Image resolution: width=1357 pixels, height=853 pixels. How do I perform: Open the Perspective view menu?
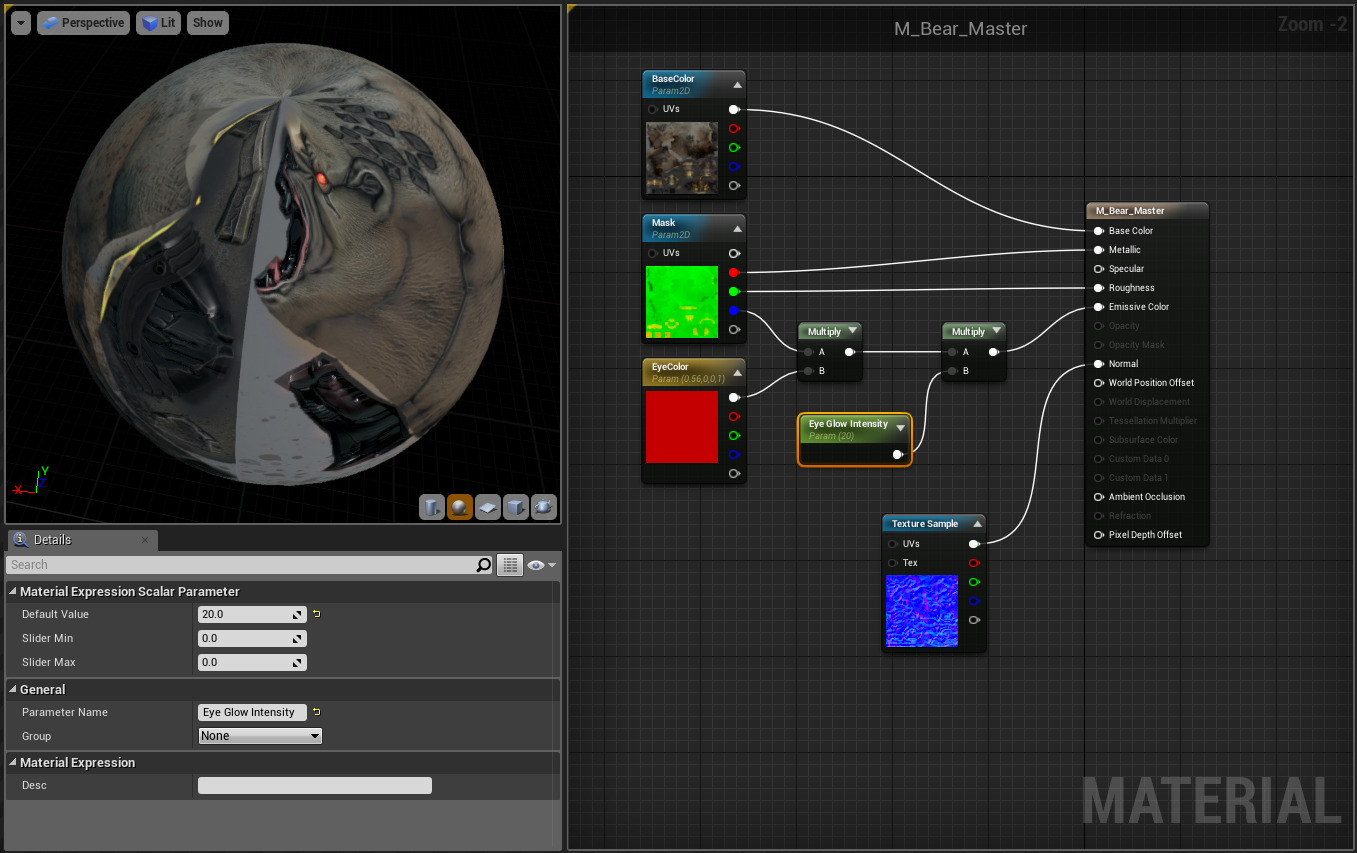(x=84, y=23)
